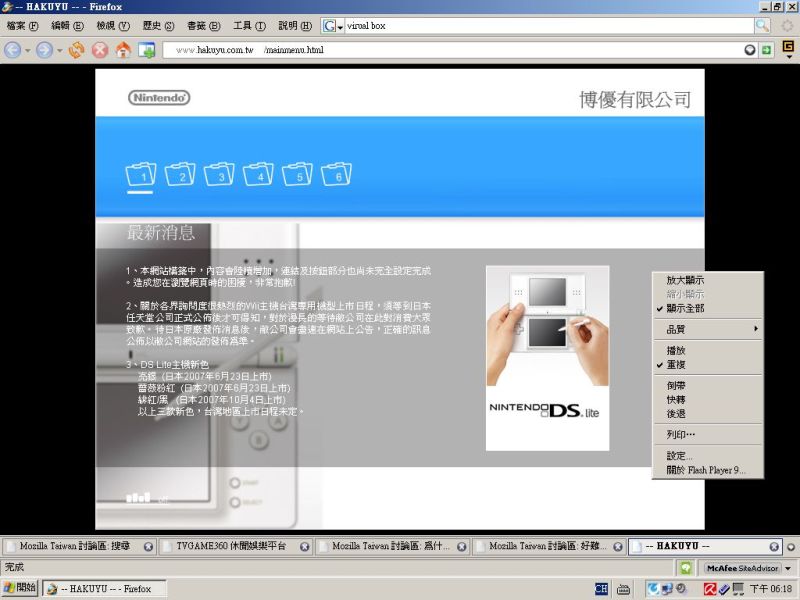Toggle 顯示全部 checked menu item
This screenshot has height=600, width=800.
[708, 308]
